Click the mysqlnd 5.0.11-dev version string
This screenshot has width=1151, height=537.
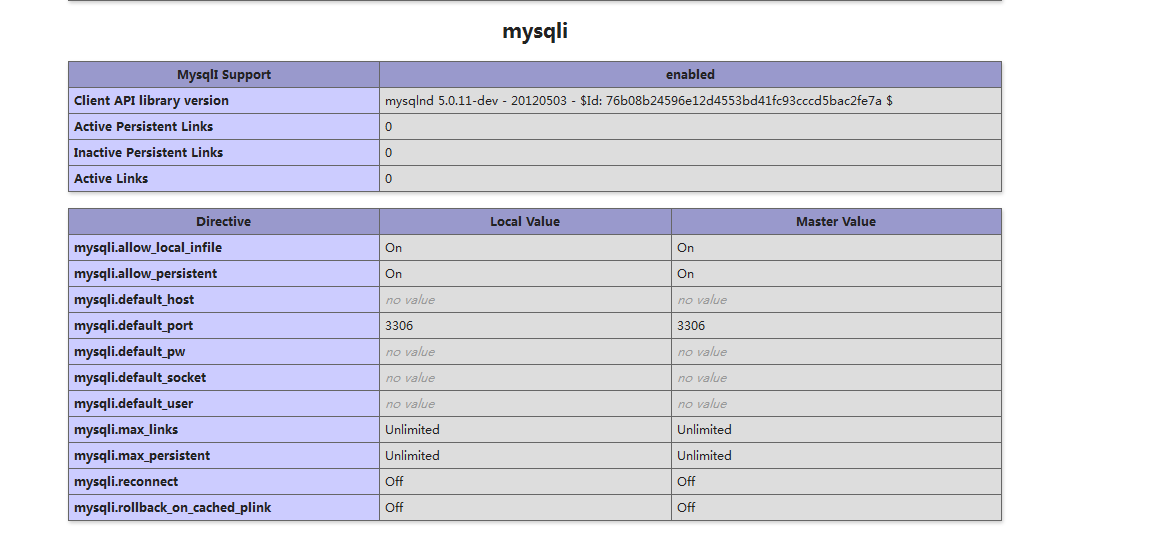click(x=639, y=101)
